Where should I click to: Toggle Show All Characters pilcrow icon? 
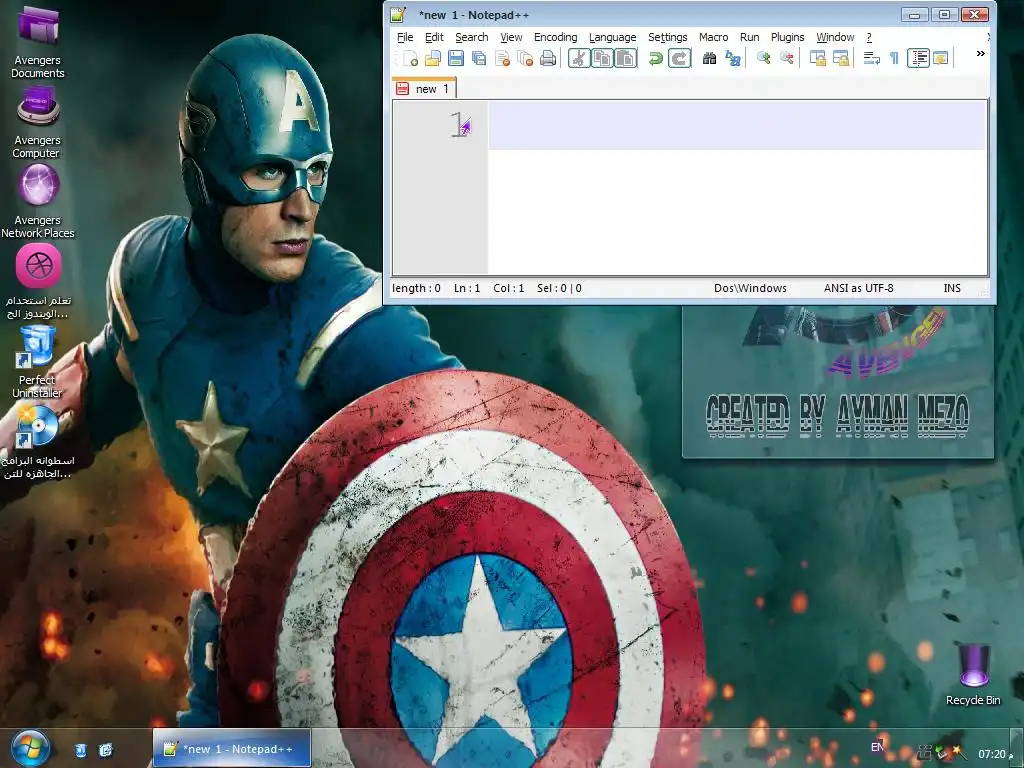click(894, 59)
